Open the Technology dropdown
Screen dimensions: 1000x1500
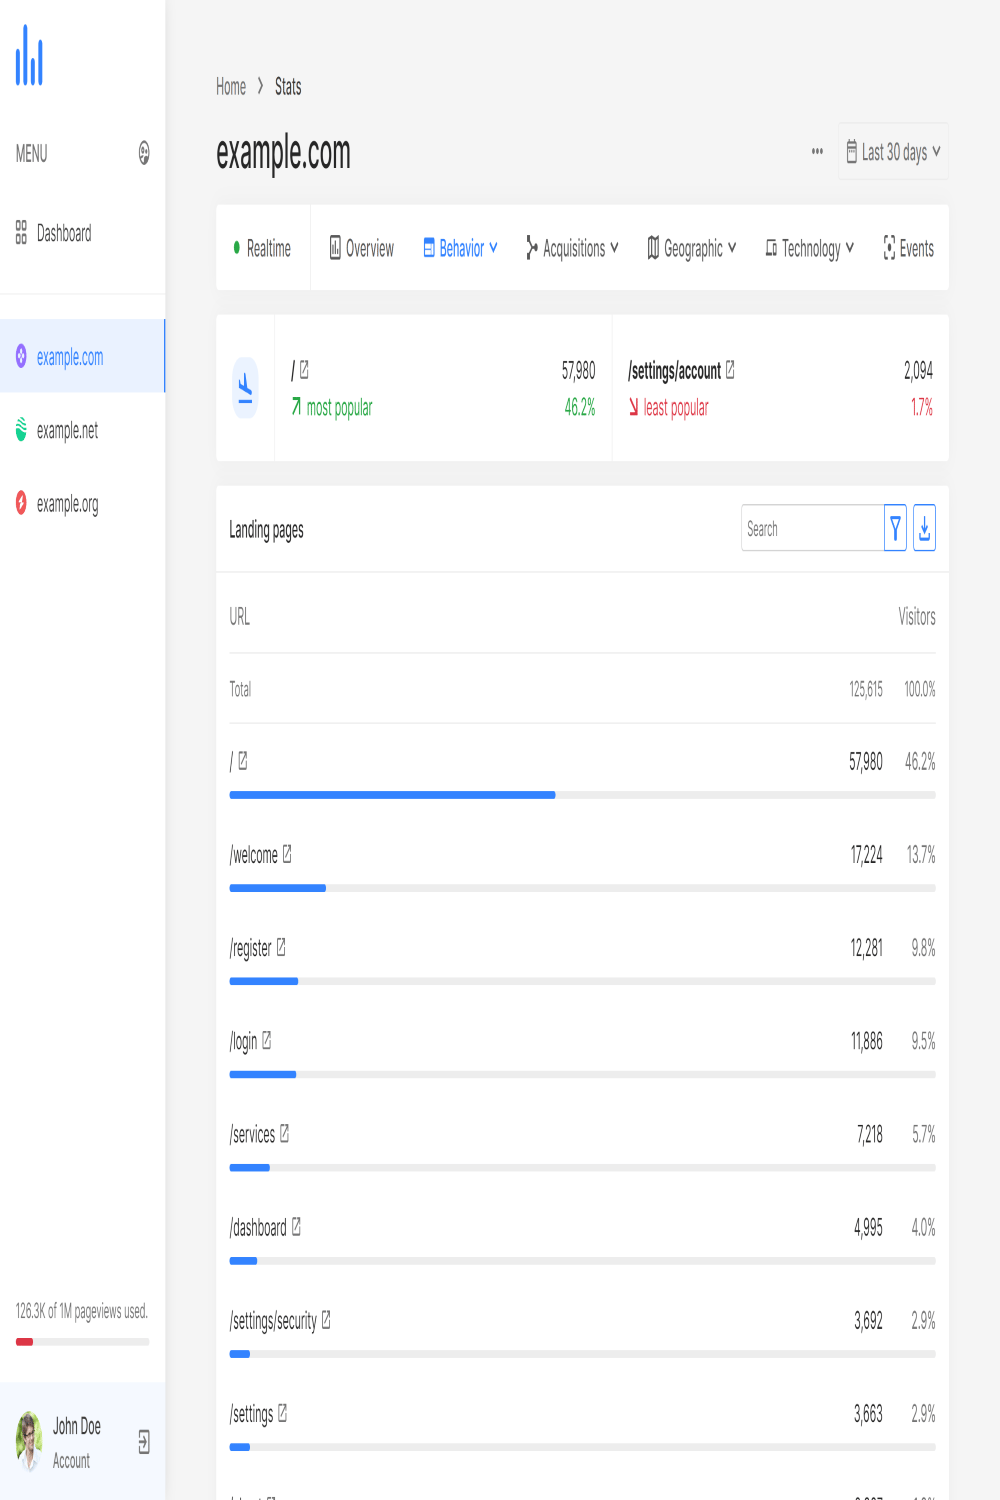(x=810, y=248)
